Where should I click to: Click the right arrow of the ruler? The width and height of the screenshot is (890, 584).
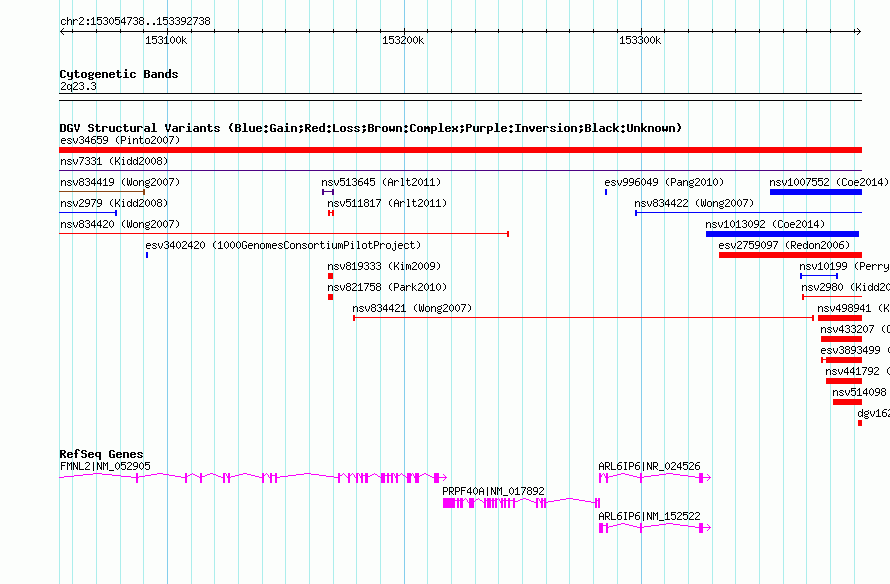[x=859, y=32]
